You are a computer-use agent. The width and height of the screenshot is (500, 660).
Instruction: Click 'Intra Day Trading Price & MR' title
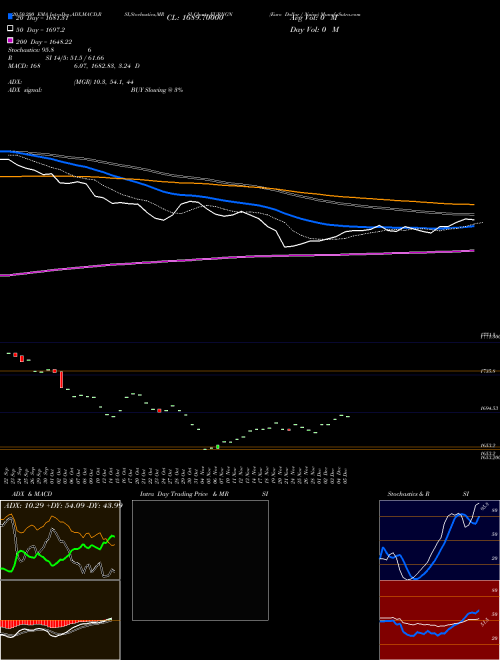[x=184, y=494]
